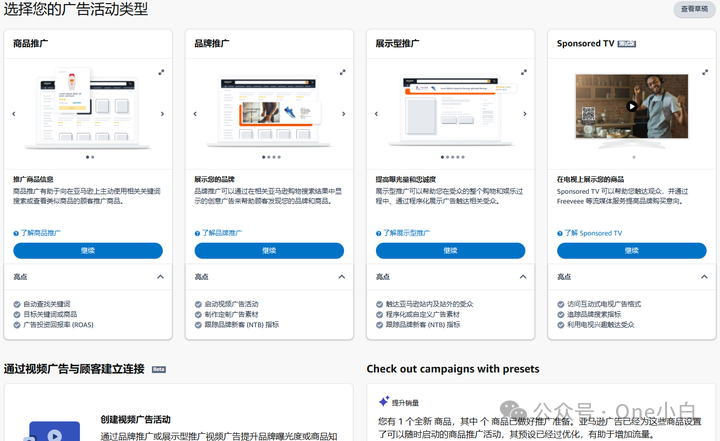The height and width of the screenshot is (441, 720).
Task: Play the Sponsored TV preview video
Action: coord(631,105)
